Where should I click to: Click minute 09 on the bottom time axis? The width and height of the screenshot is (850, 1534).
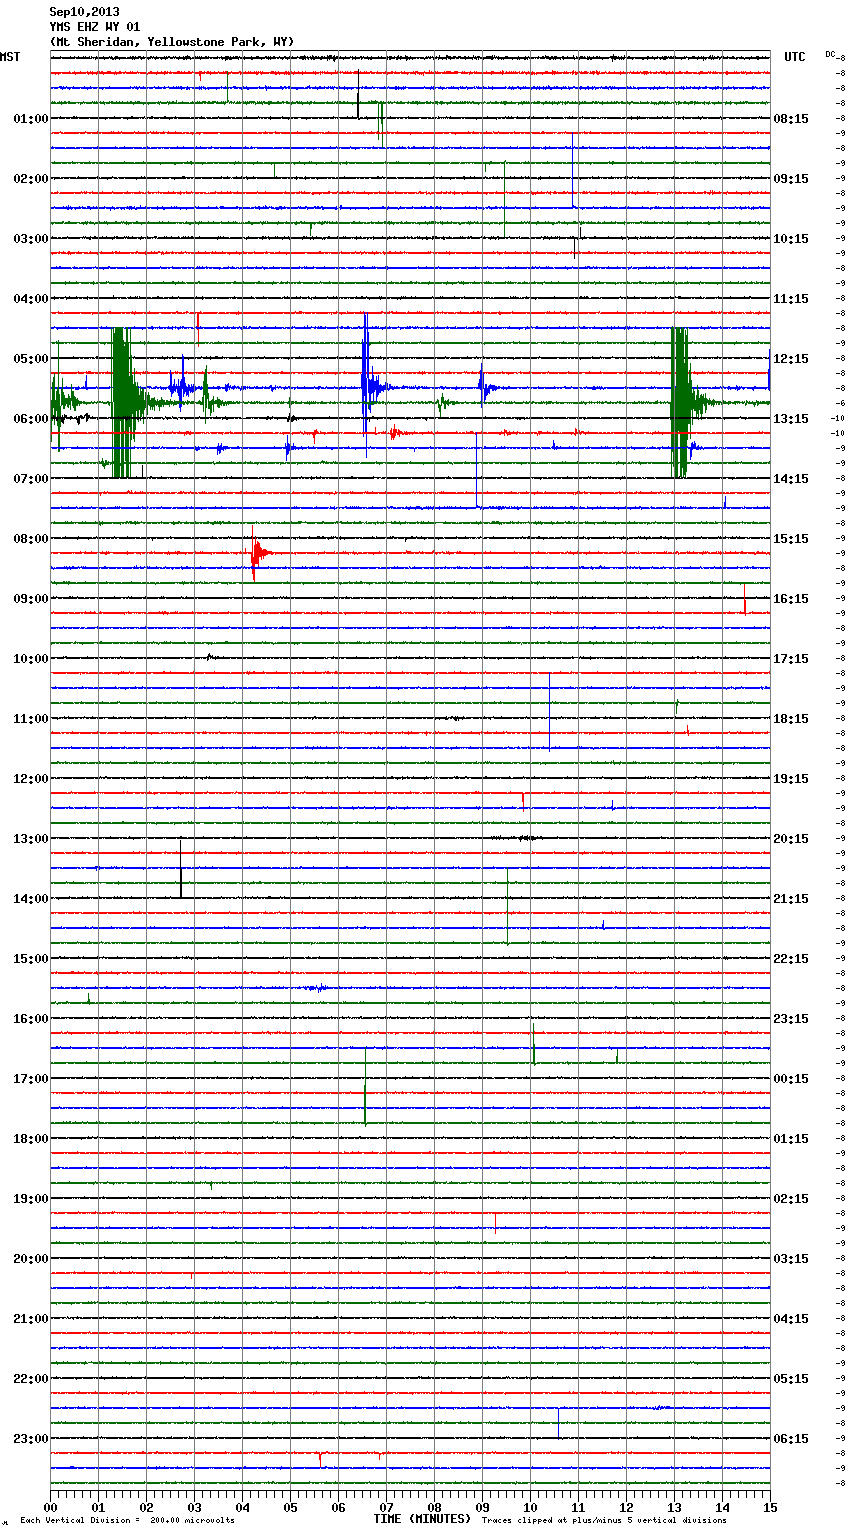click(482, 1507)
